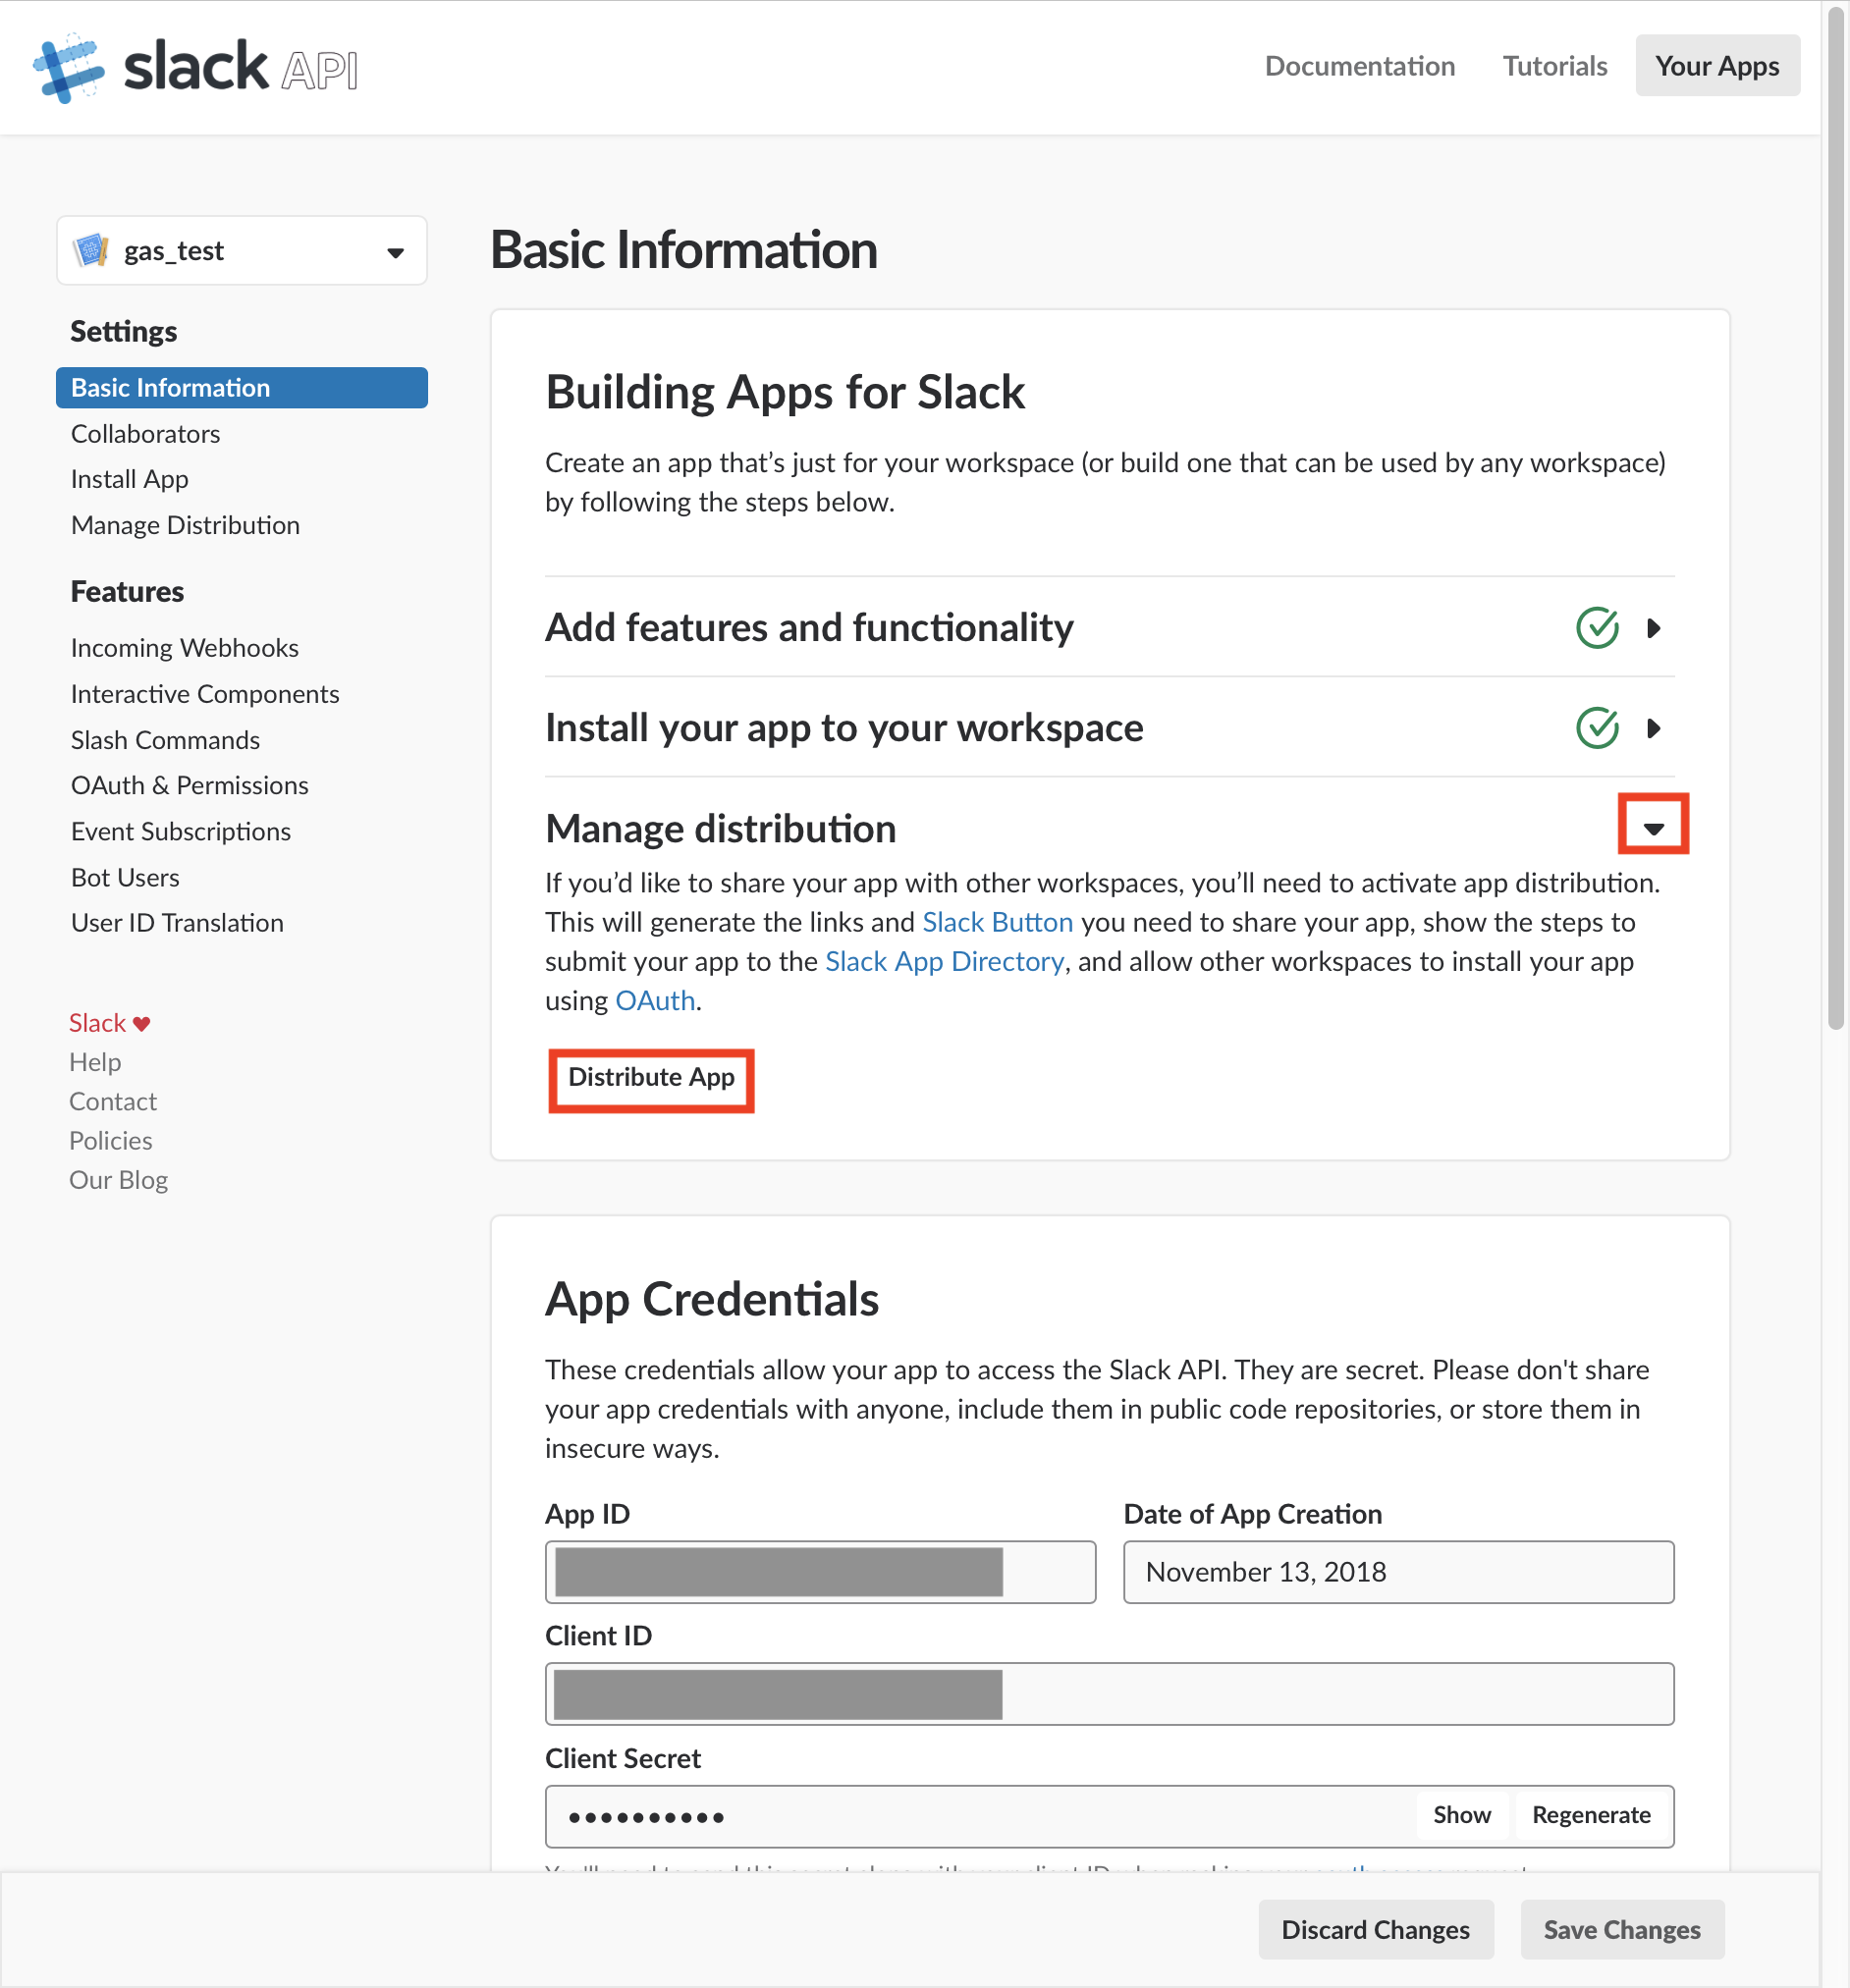Expand the Install your app to your workspace section
This screenshot has height=1988, width=1850.
(x=1653, y=728)
